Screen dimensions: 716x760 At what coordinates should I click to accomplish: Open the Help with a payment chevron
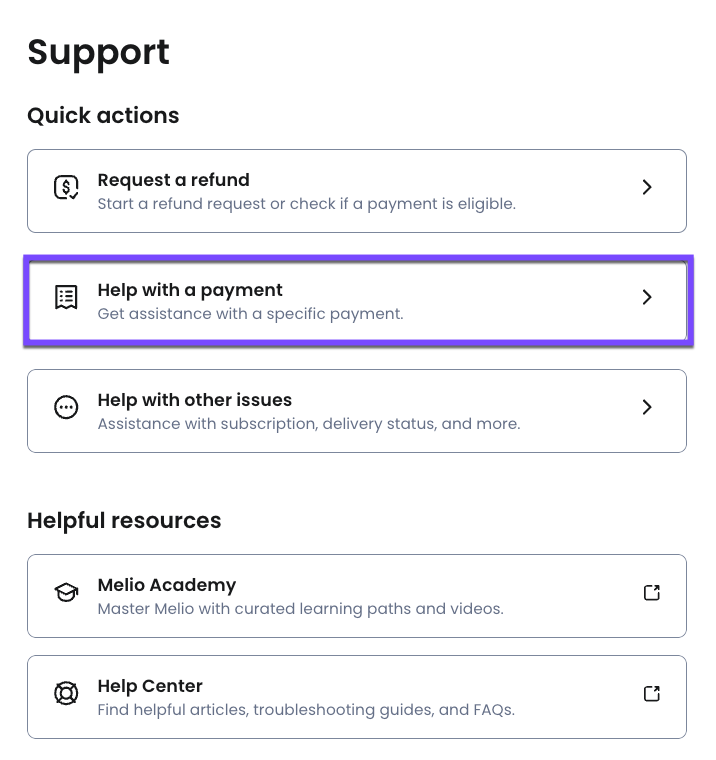tap(647, 297)
